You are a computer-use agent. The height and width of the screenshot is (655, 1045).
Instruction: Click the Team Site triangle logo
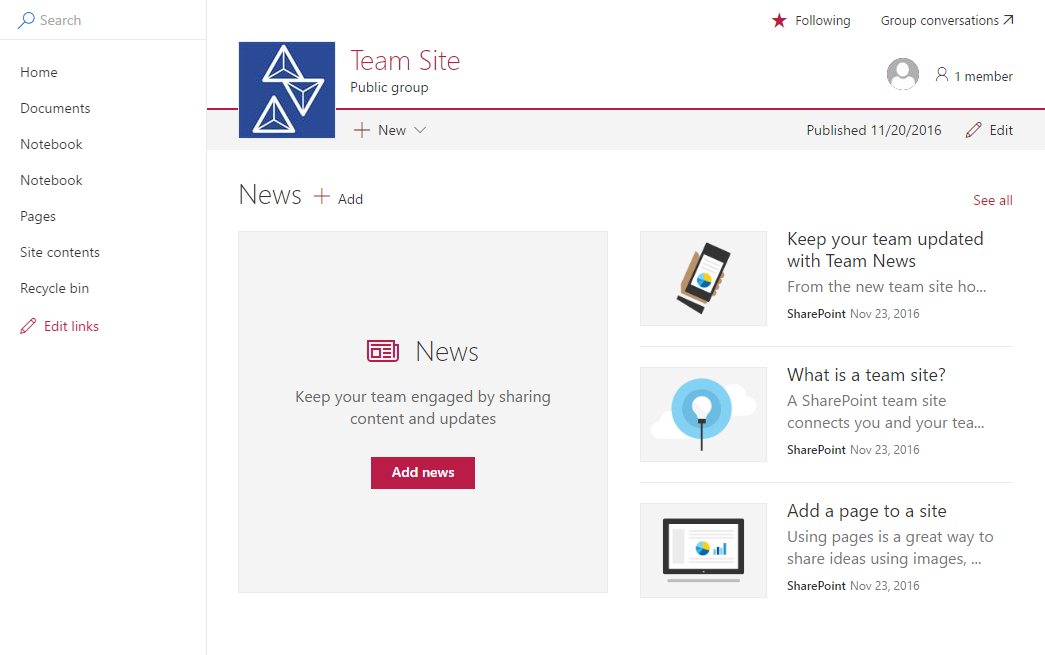click(286, 90)
